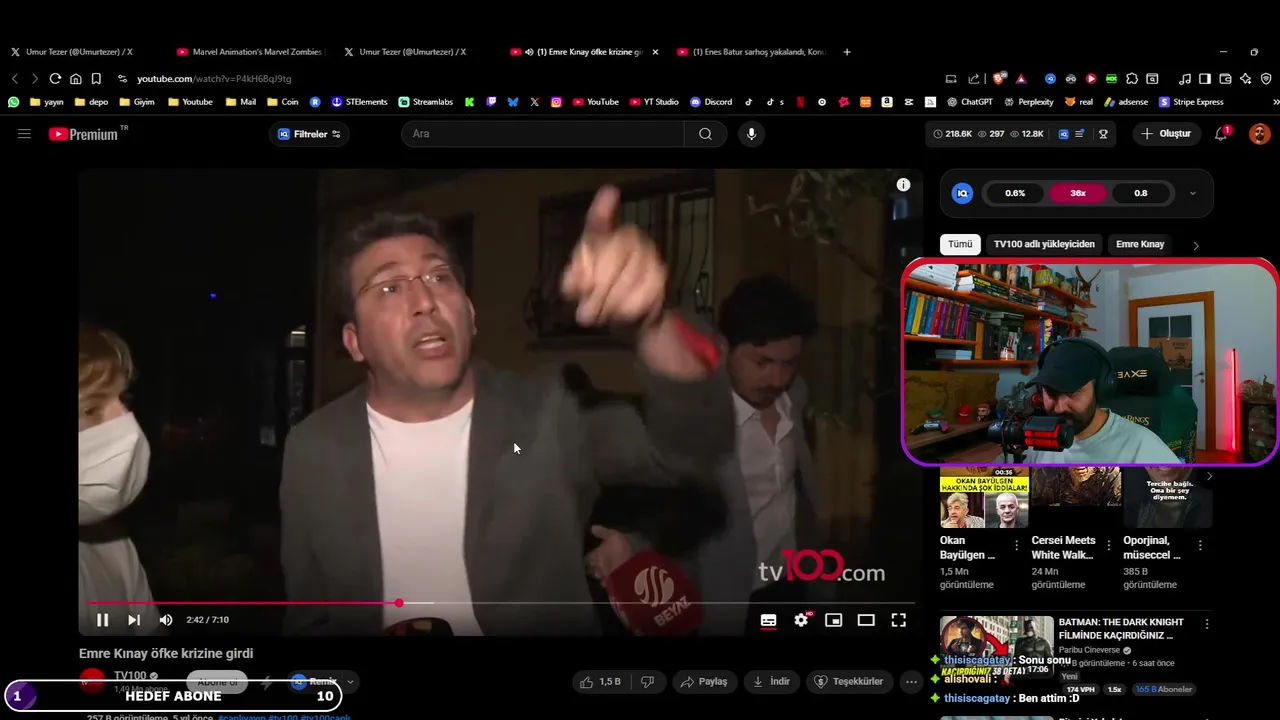Reload the current page
This screenshot has height=720, width=1280.
pyautogui.click(x=55, y=78)
